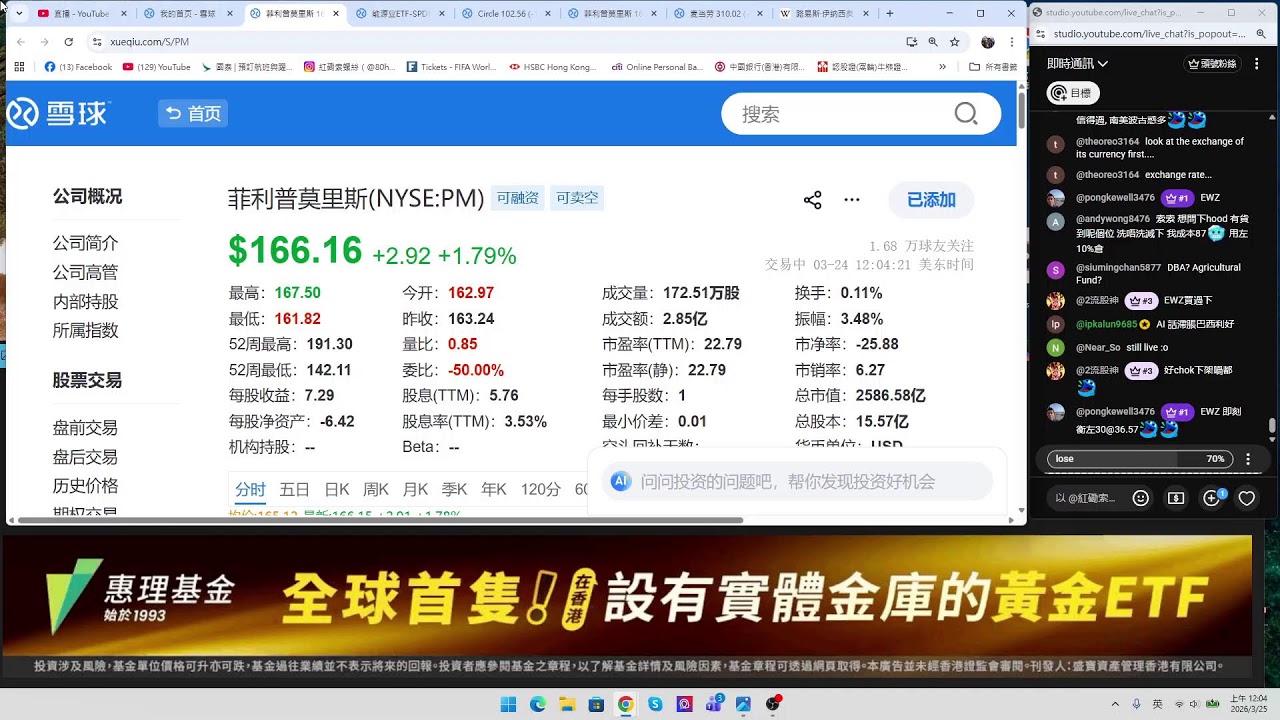Select the 120分 chart tab
The height and width of the screenshot is (720, 1280).
coord(541,489)
